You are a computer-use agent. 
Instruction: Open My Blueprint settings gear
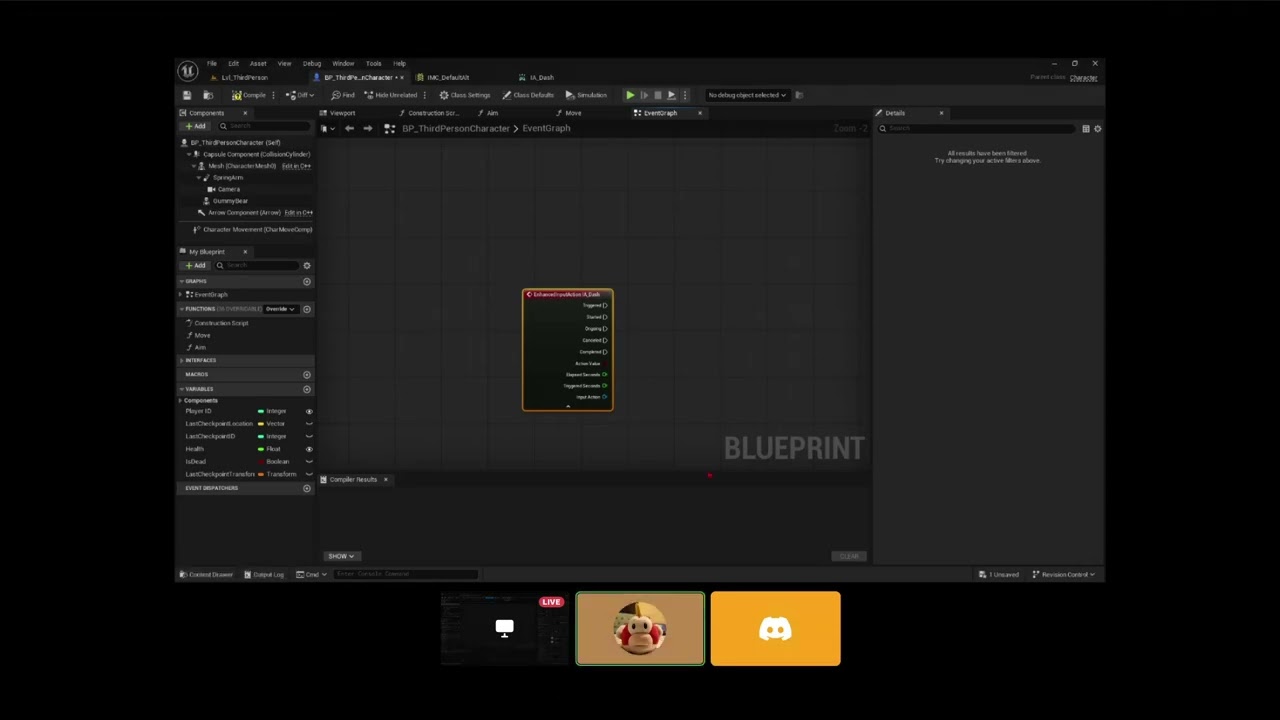click(x=307, y=265)
